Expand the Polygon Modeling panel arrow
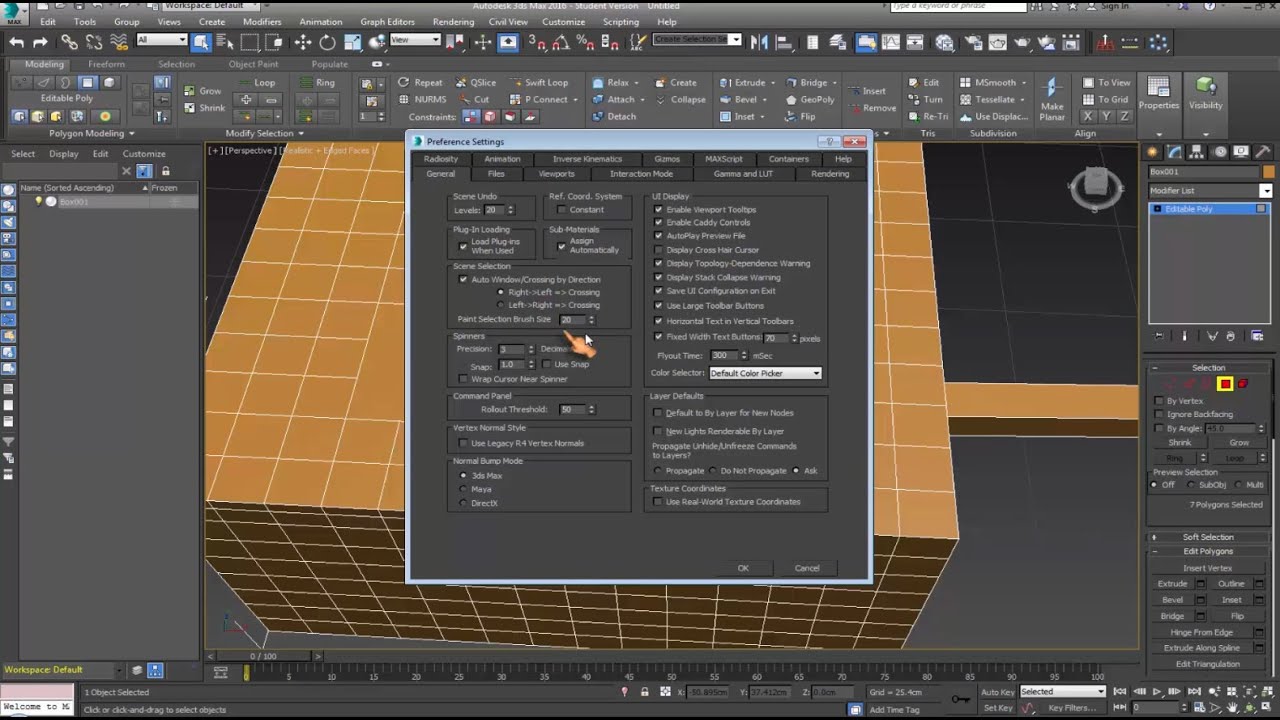The width and height of the screenshot is (1280, 720). click(x=131, y=134)
